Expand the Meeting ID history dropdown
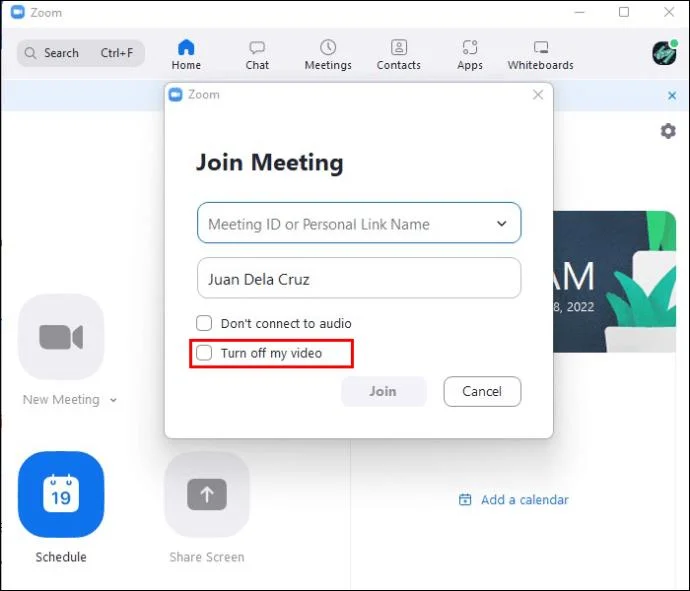This screenshot has height=591, width=690. click(x=501, y=224)
